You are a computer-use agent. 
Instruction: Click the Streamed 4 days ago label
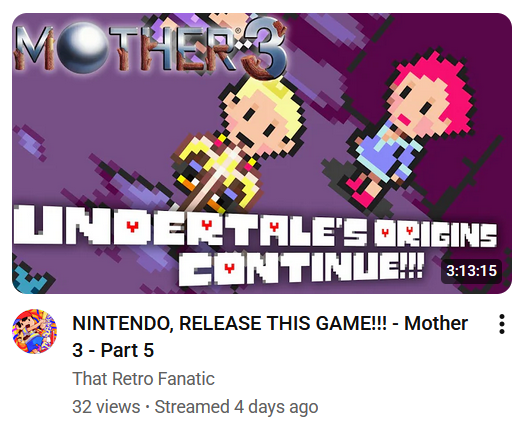pos(236,407)
